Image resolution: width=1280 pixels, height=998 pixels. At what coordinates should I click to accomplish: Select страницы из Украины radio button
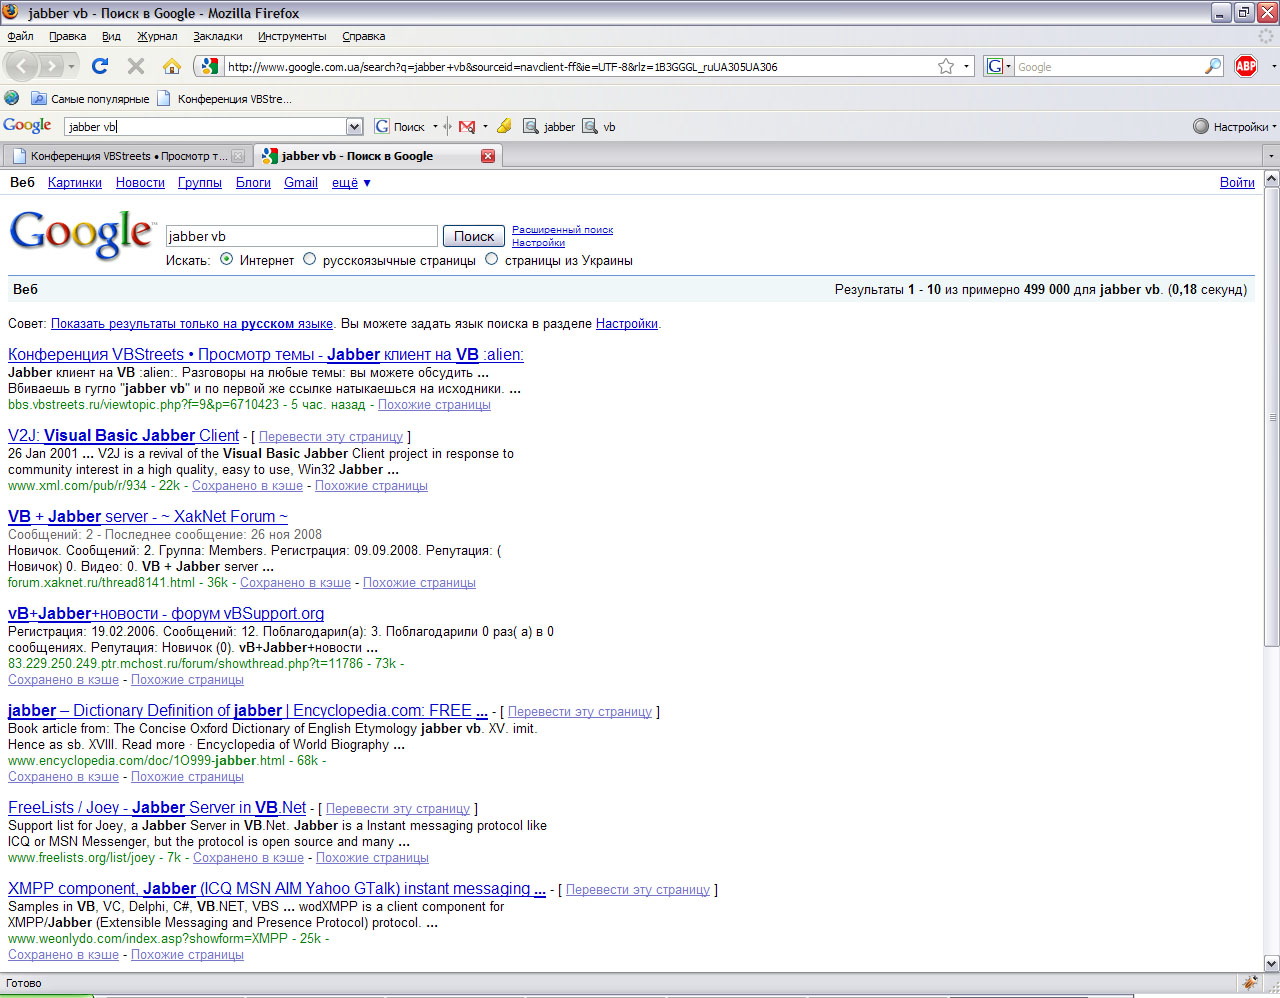[491, 259]
